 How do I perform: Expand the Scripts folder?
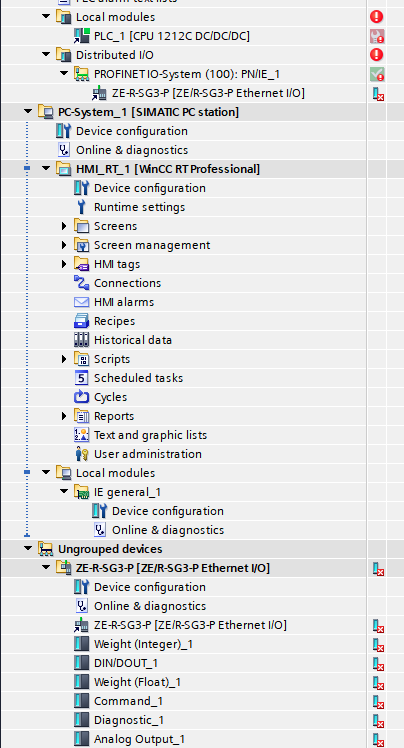click(64, 359)
